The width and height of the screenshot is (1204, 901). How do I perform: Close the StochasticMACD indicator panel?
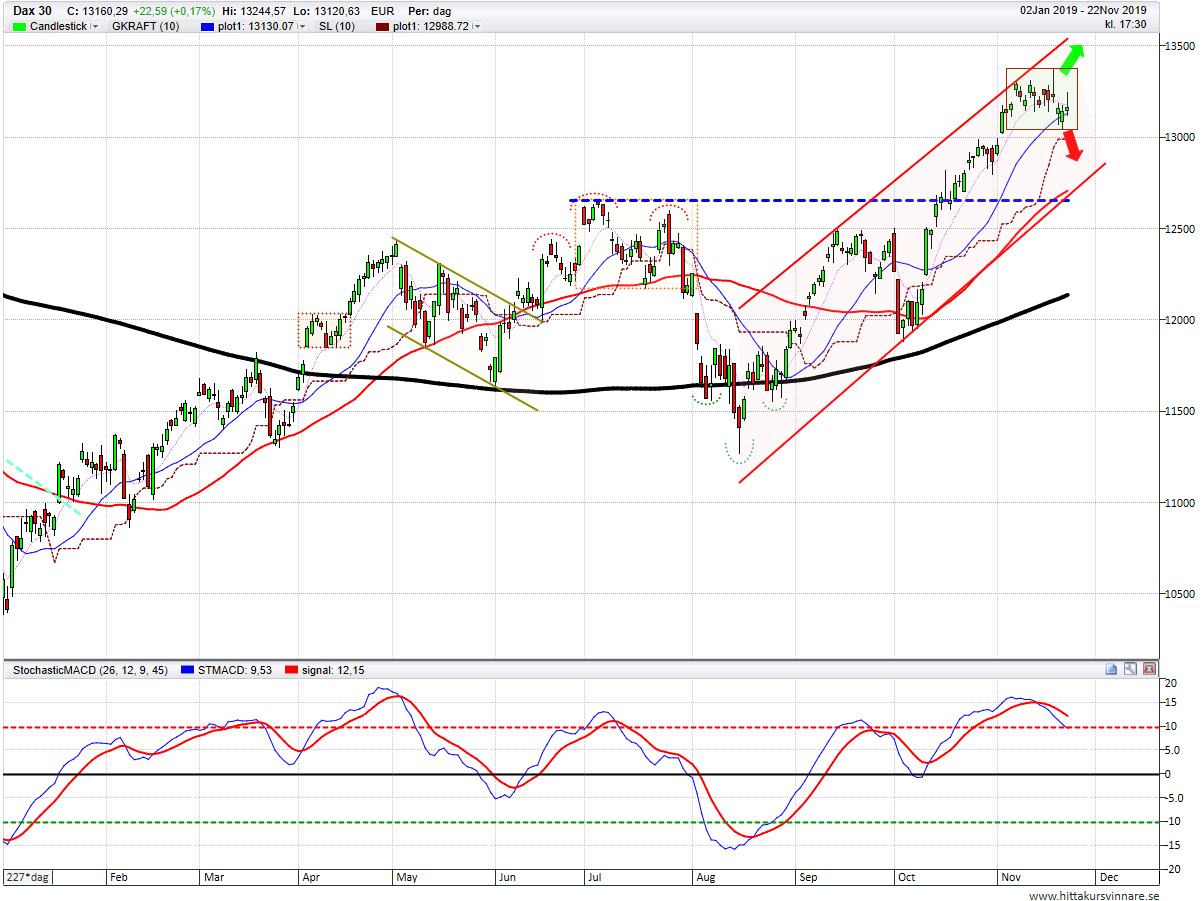click(x=1149, y=669)
